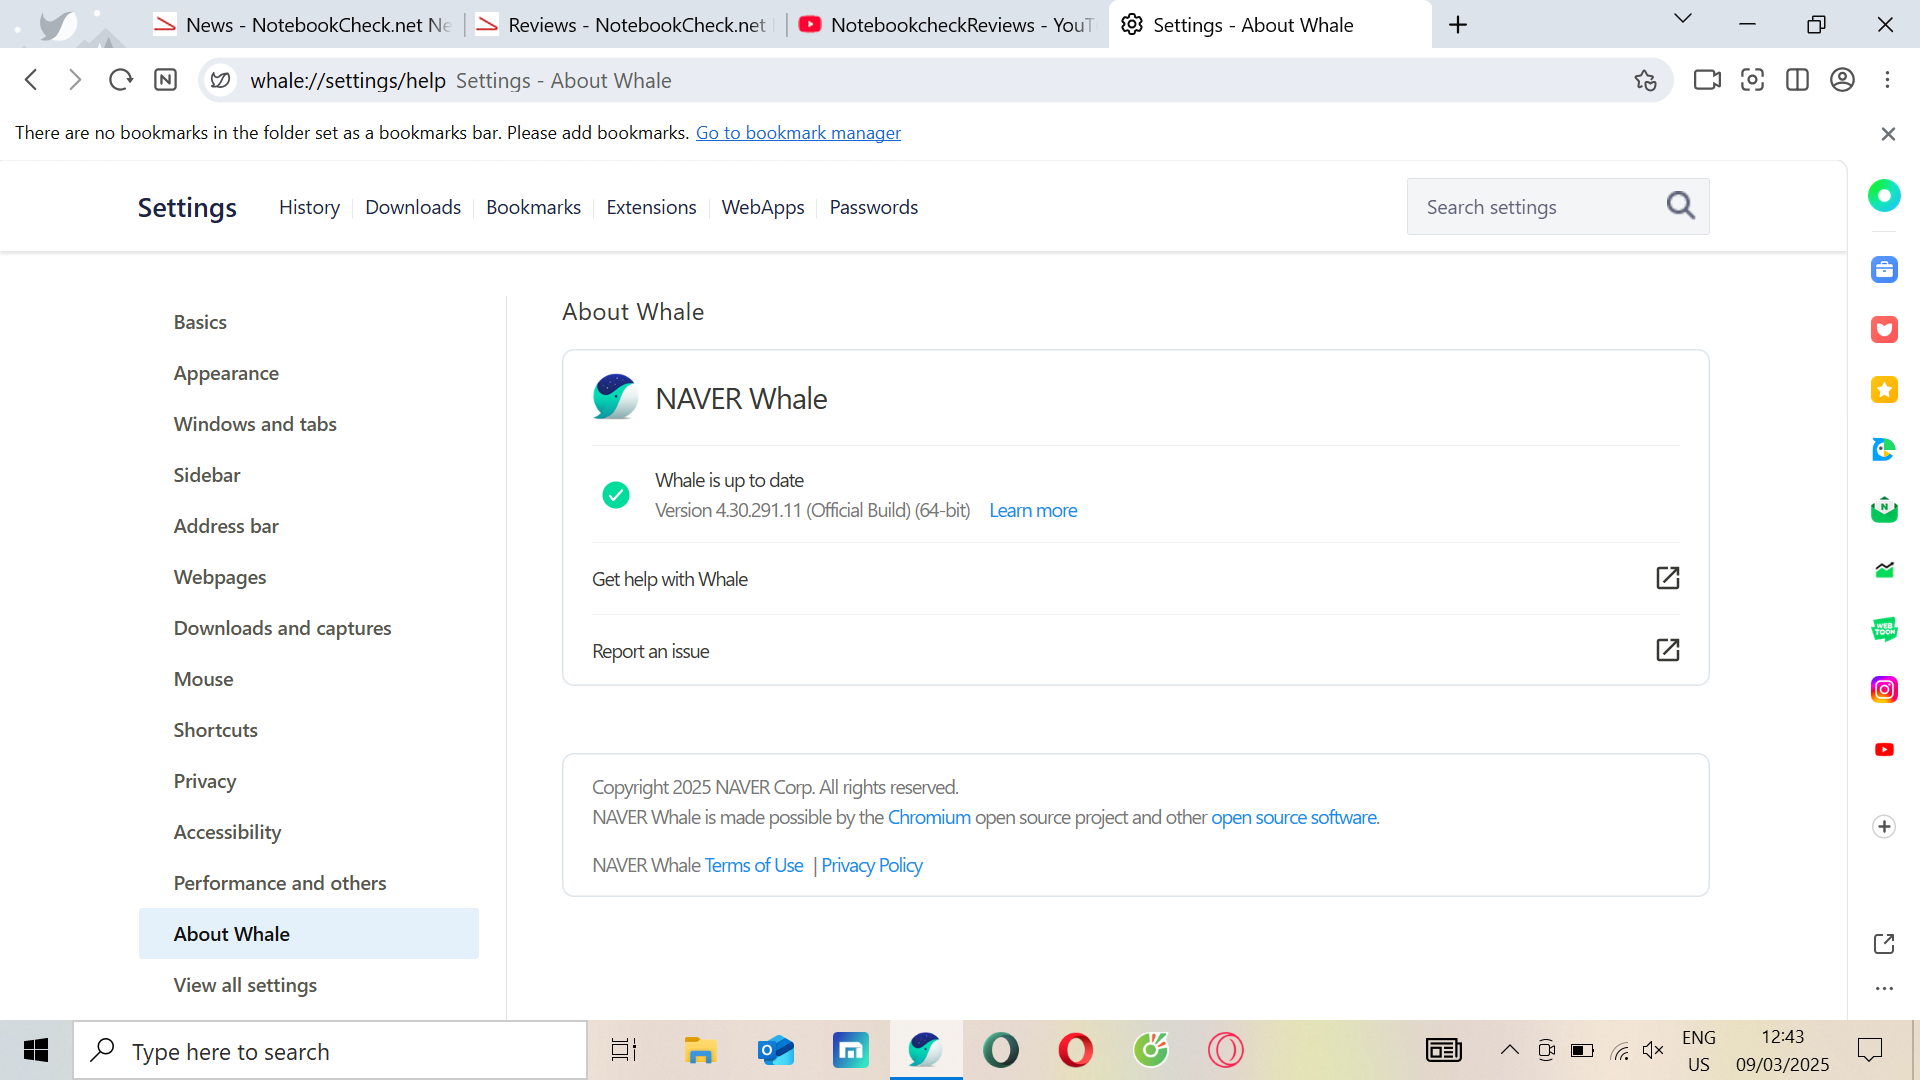Image resolution: width=1920 pixels, height=1080 pixels.
Task: Open Passwords from settings header
Action: (873, 207)
